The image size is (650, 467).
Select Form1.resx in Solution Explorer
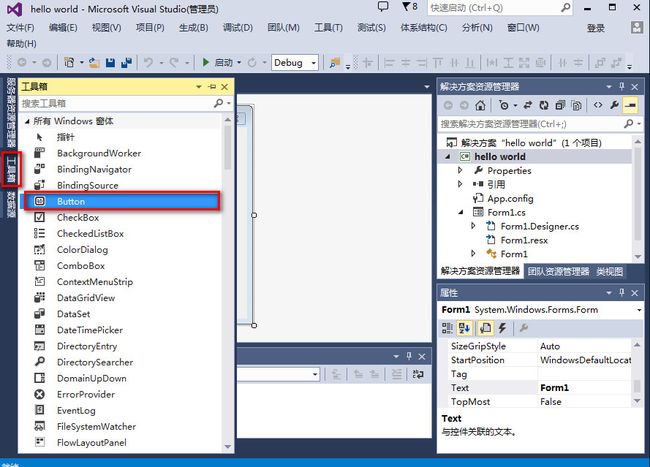(524, 240)
